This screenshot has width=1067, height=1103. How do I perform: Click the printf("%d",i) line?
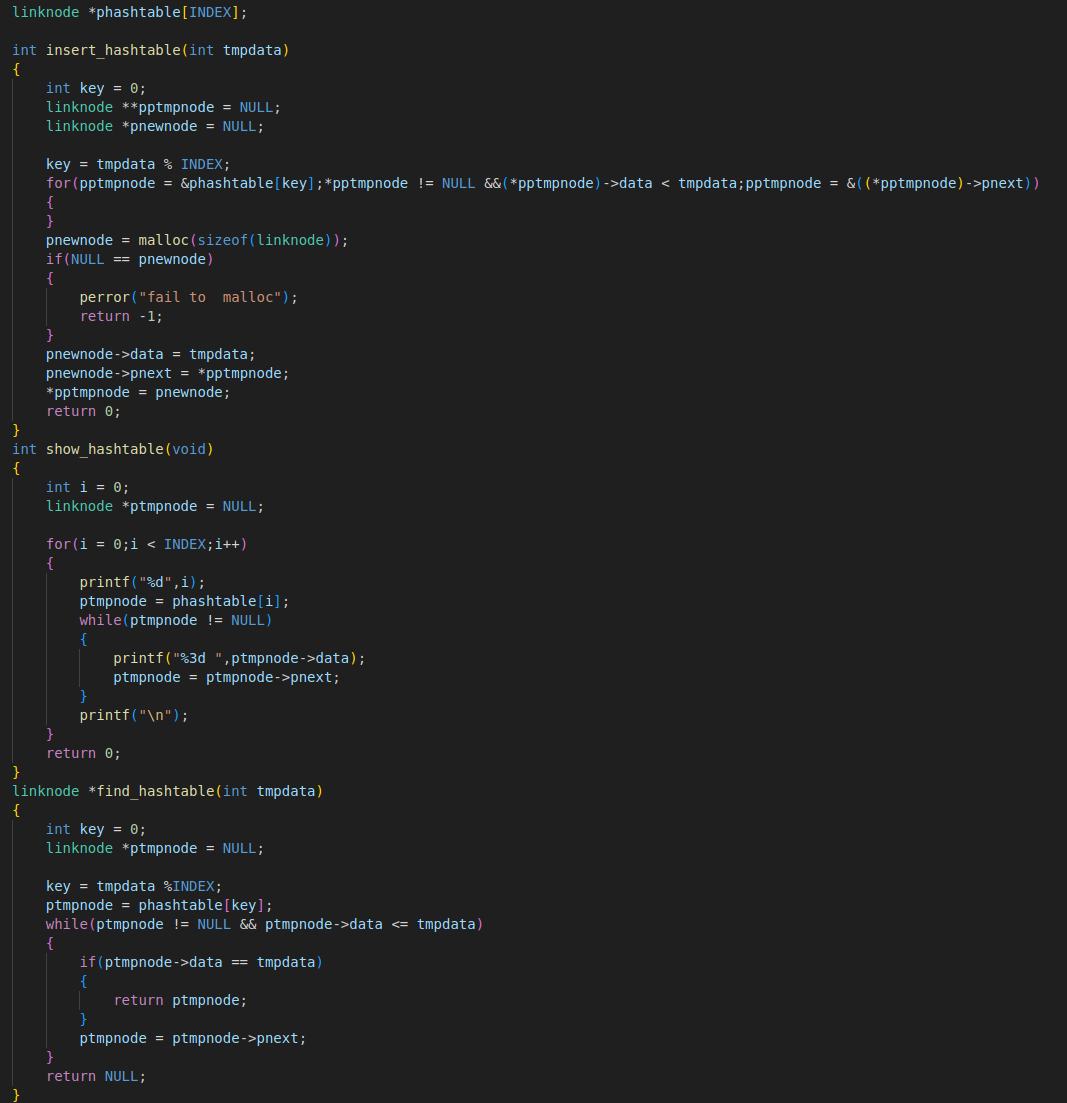click(142, 582)
